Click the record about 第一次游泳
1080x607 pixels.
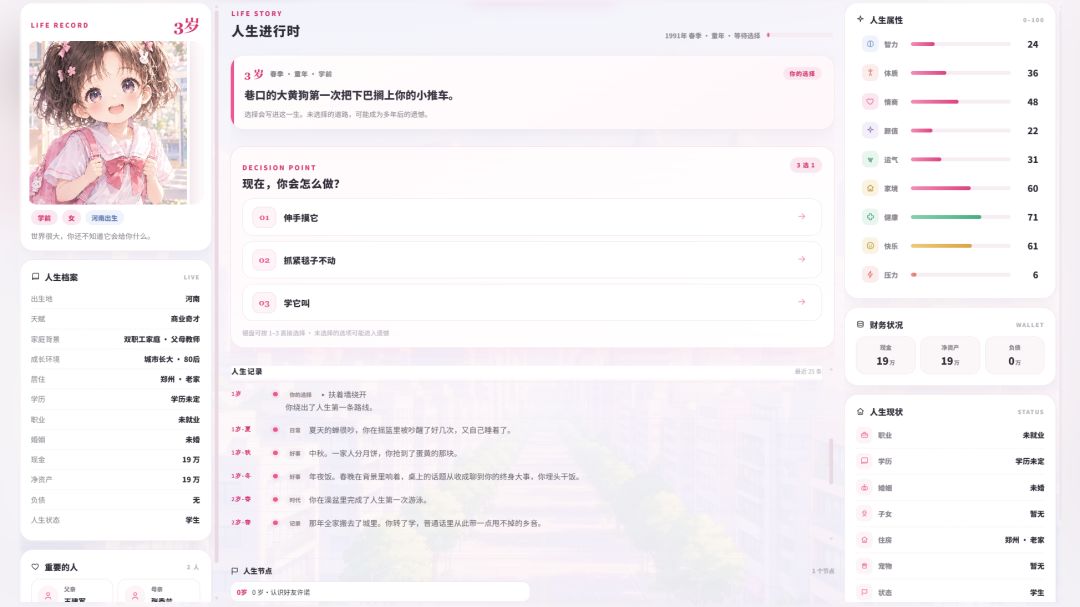coord(527,500)
